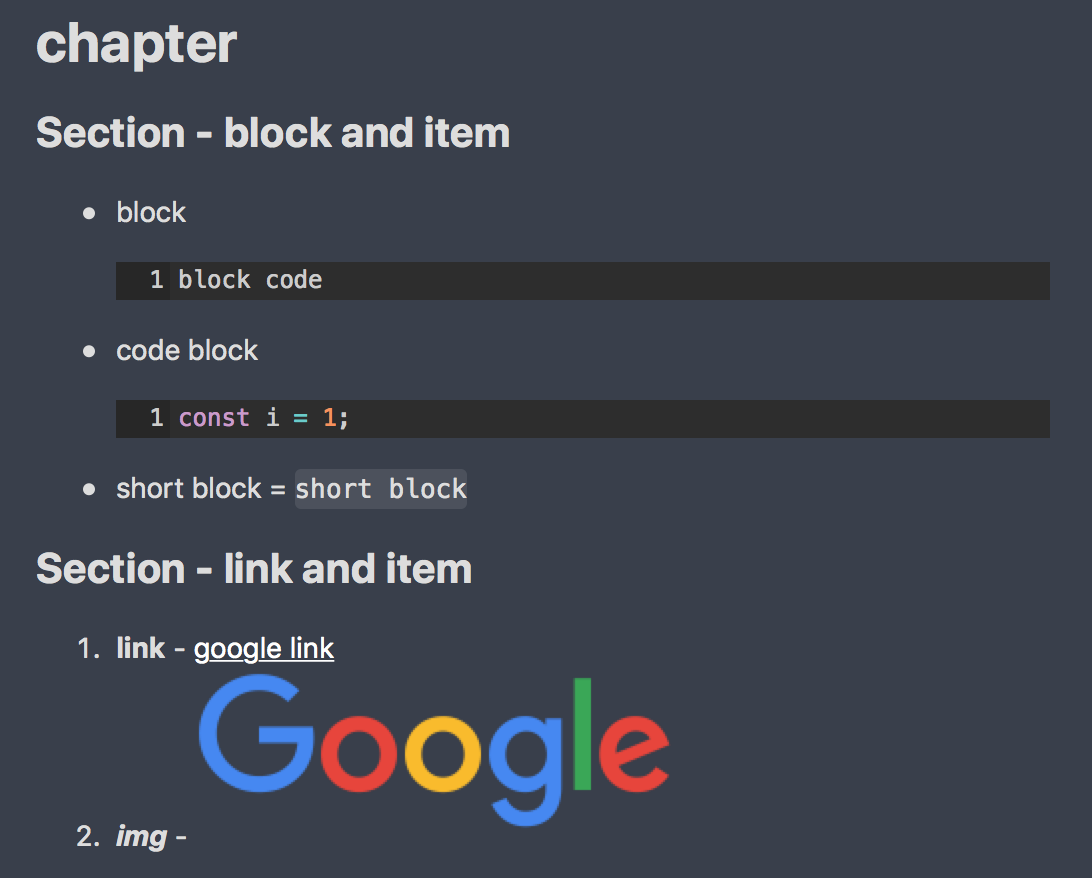The width and height of the screenshot is (1092, 878).
Task: Click line number beside "block code"
Action: click(157, 280)
